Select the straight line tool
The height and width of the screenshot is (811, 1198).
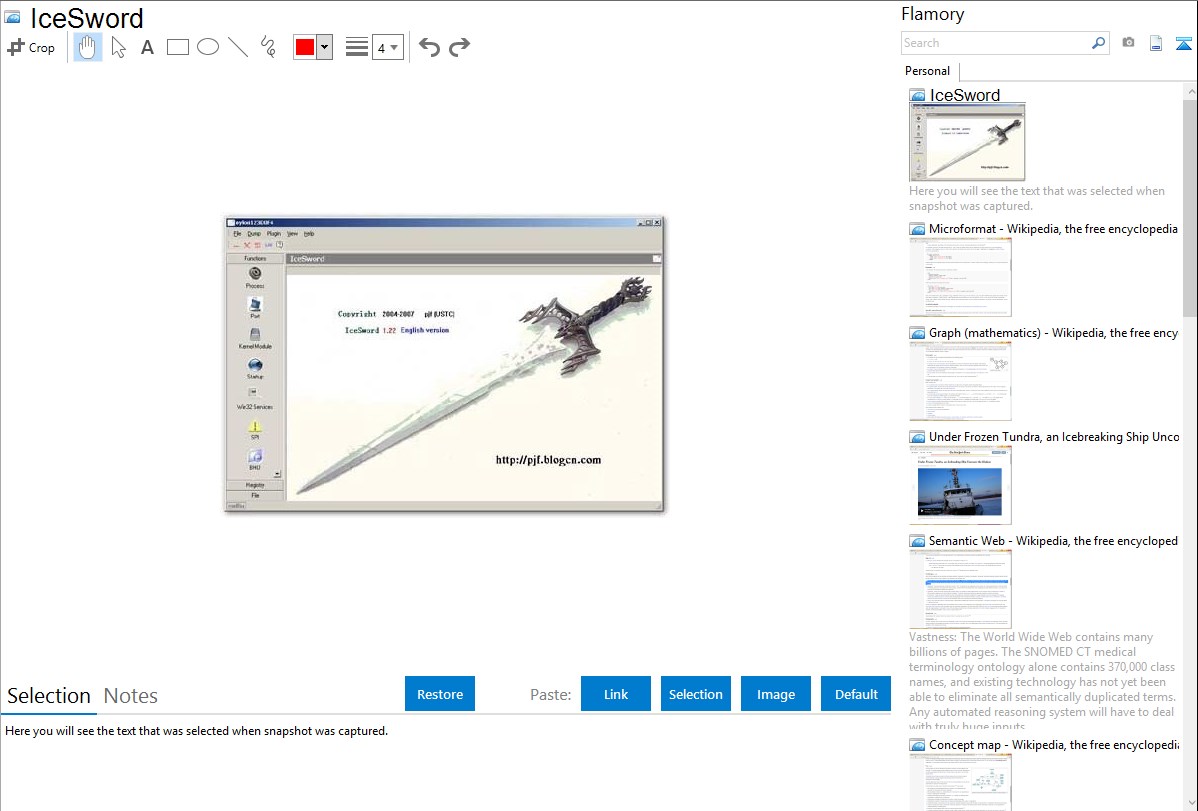point(238,47)
